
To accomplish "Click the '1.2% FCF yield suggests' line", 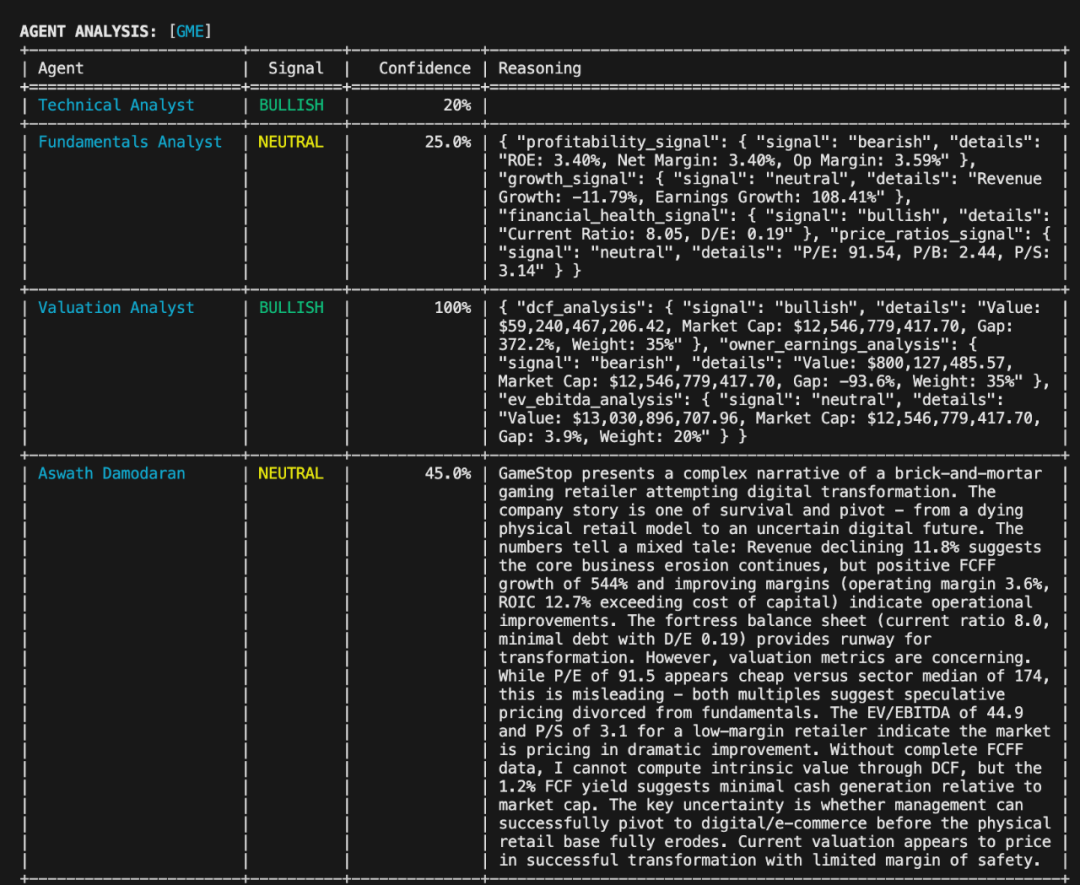I will [x=770, y=787].
